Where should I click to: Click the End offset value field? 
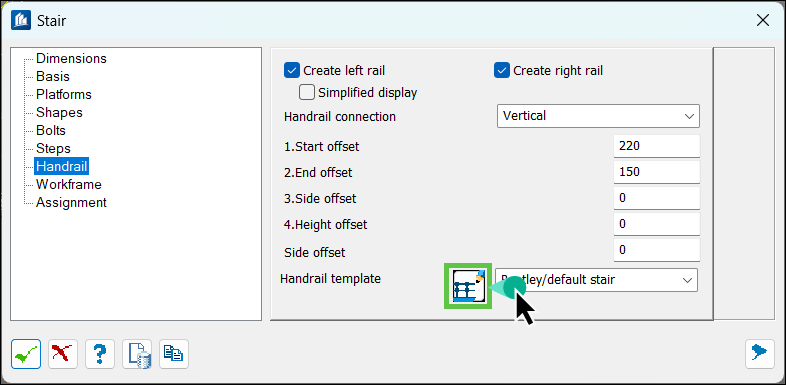tap(657, 172)
